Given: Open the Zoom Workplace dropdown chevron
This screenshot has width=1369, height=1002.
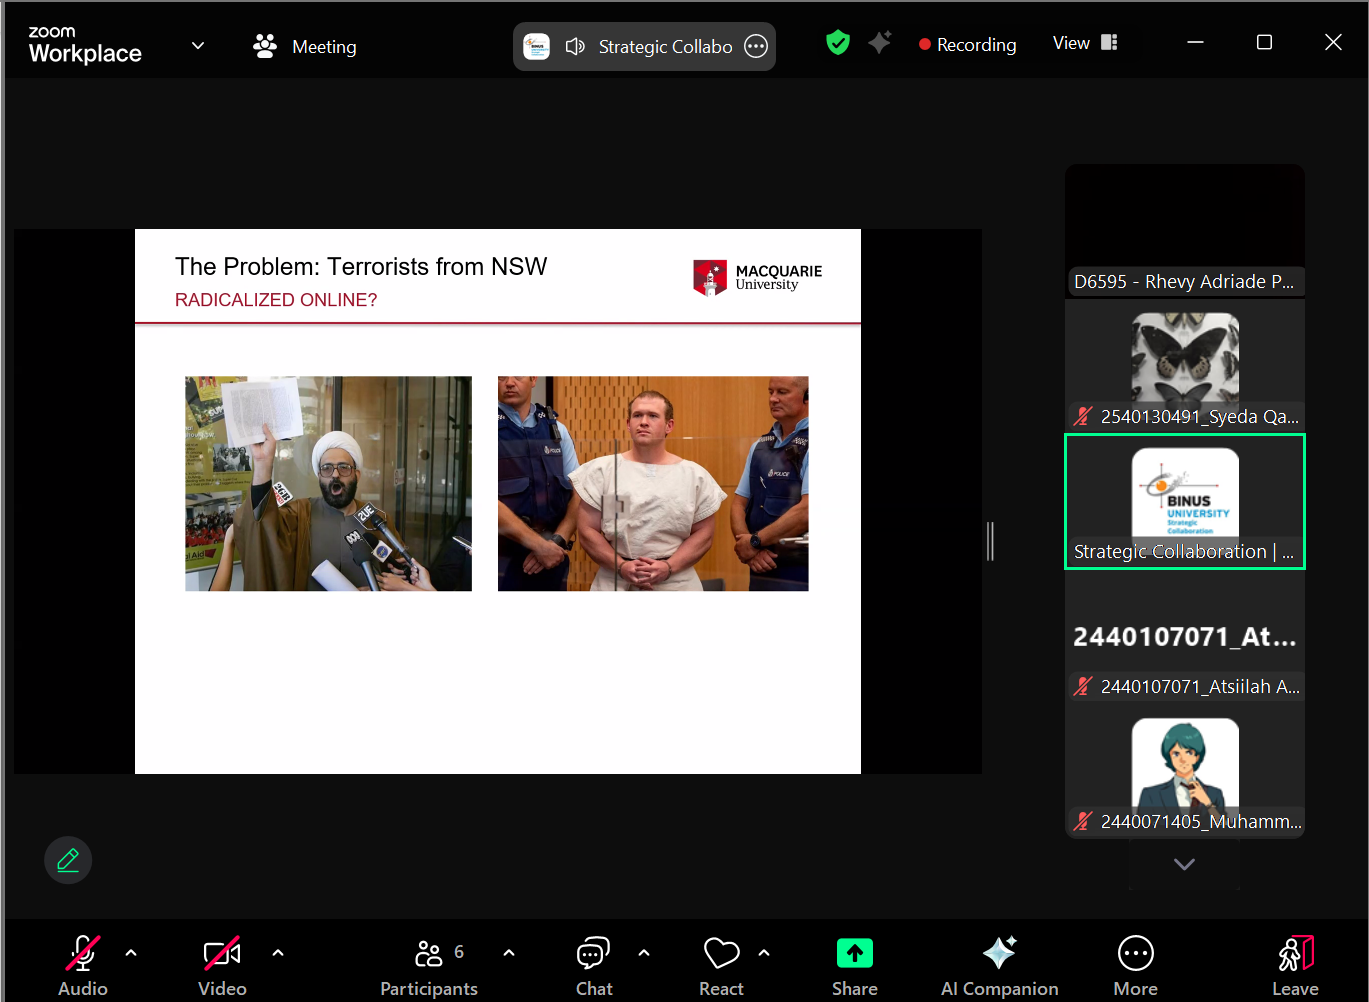Looking at the screenshot, I should point(198,45).
